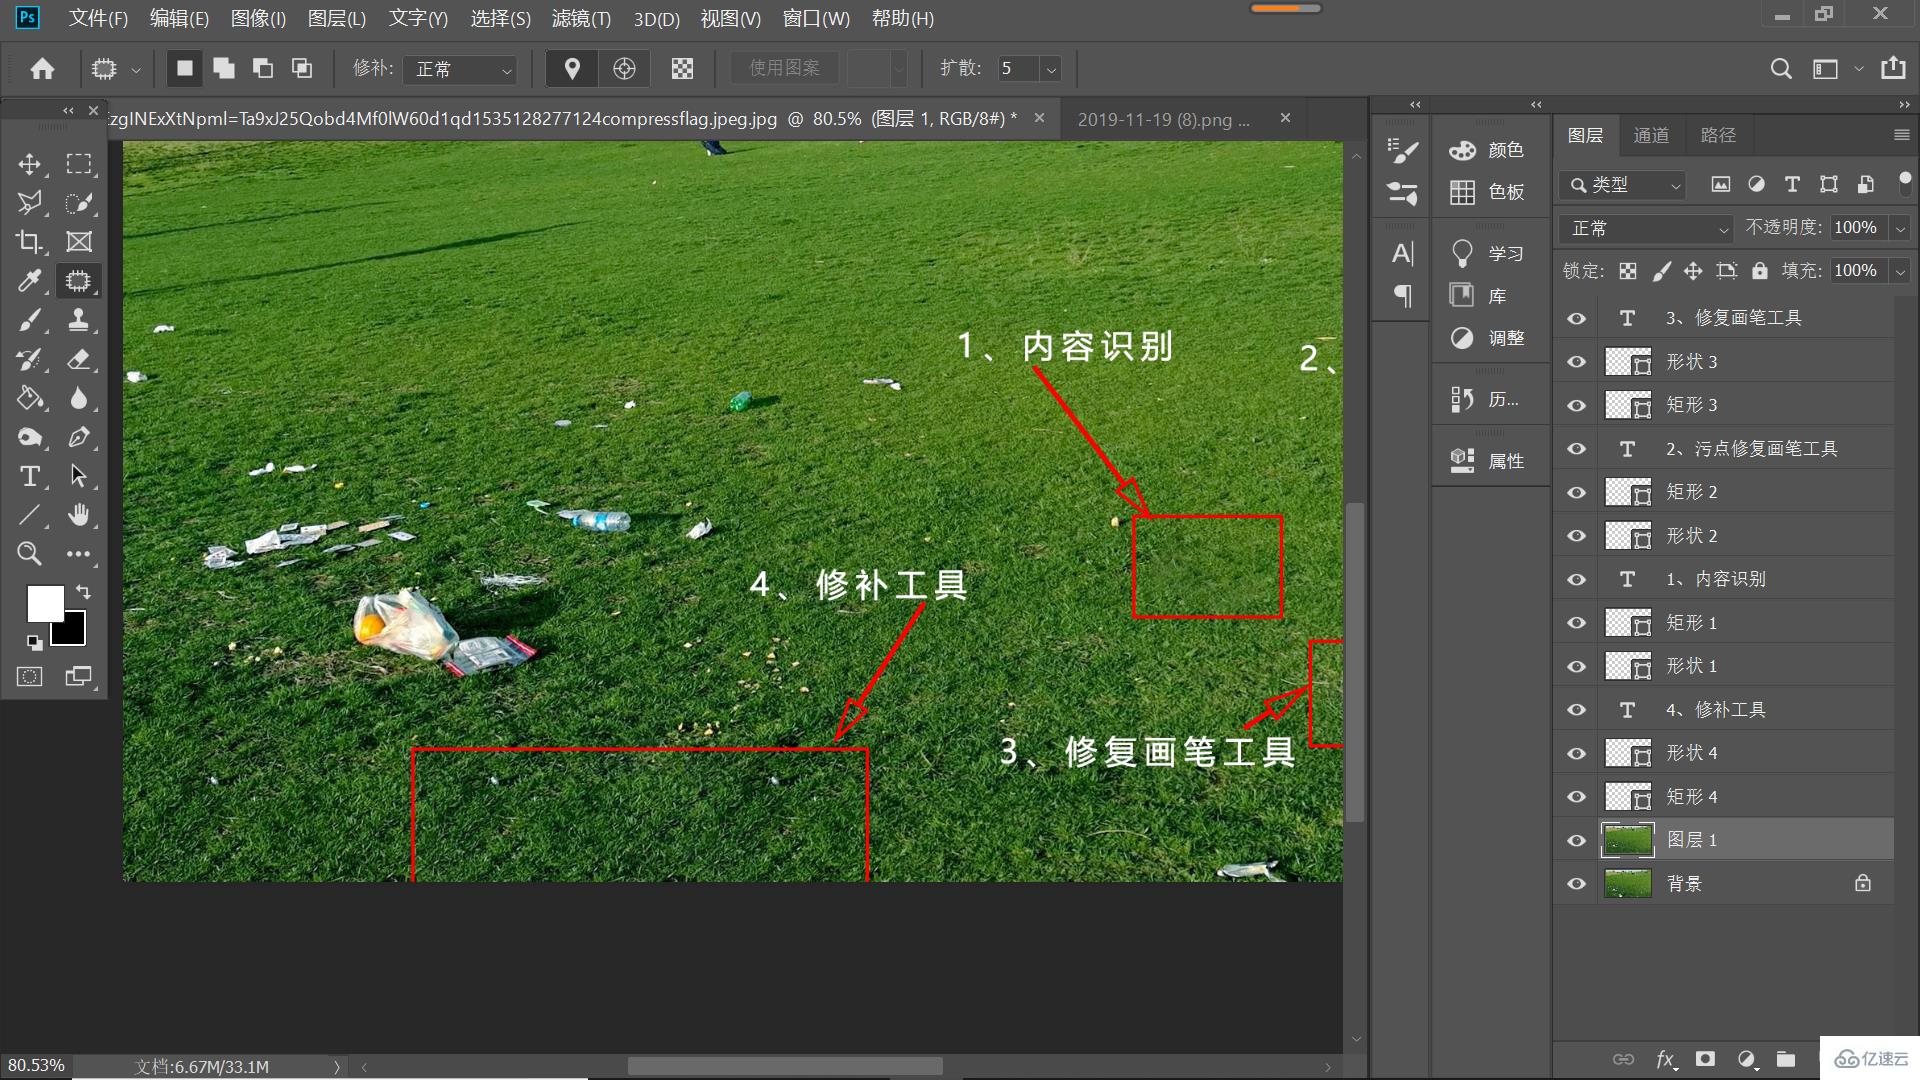Select the Crop tool
Screen dimensions: 1920x1080
pyautogui.click(x=30, y=242)
